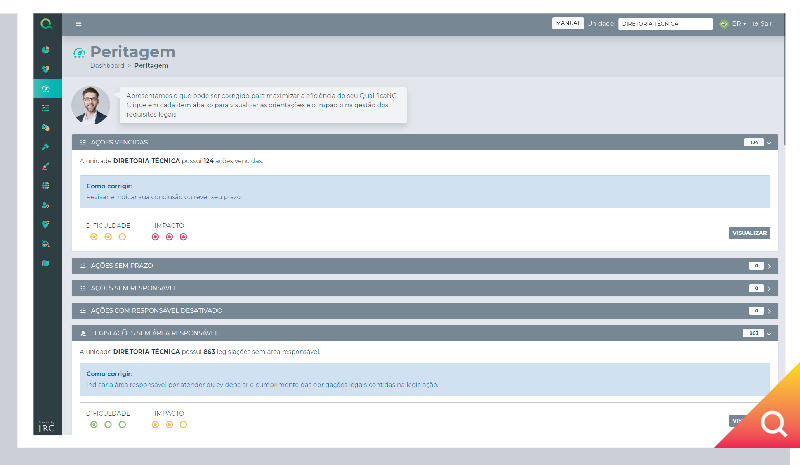Click the consultant profile photo
Image resolution: width=800 pixels, height=465 pixels.
point(91,103)
